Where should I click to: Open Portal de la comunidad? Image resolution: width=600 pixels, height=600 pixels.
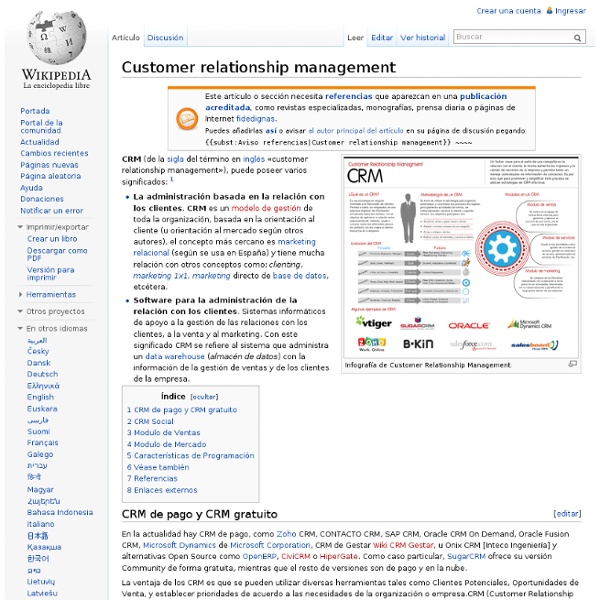tap(41, 127)
